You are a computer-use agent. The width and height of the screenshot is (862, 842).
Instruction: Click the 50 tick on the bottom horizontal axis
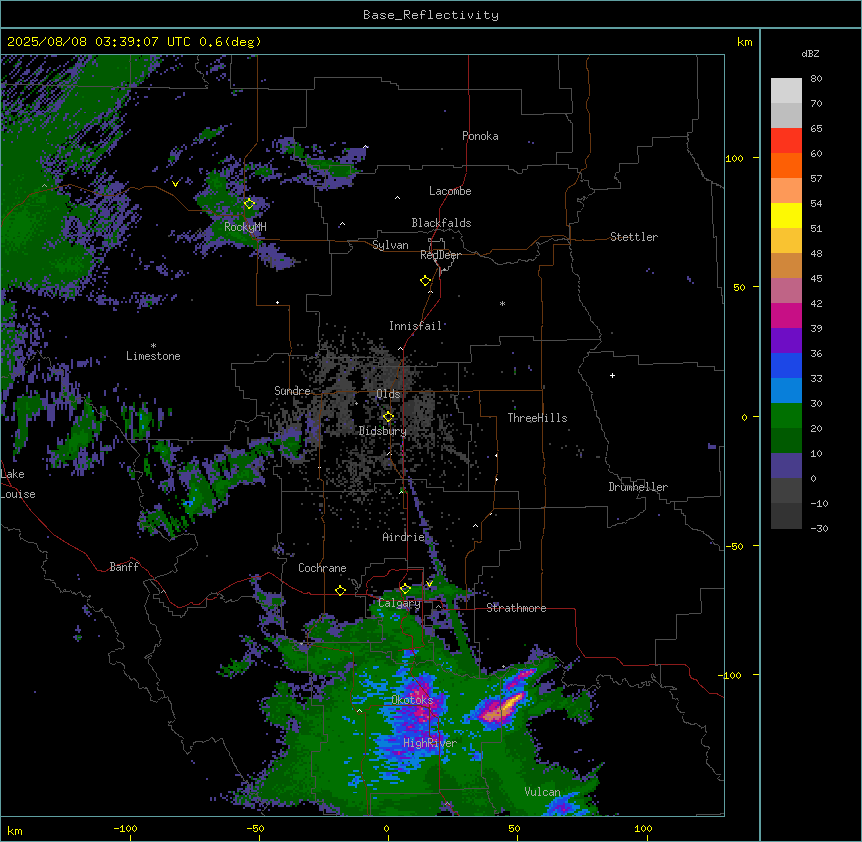[514, 828]
